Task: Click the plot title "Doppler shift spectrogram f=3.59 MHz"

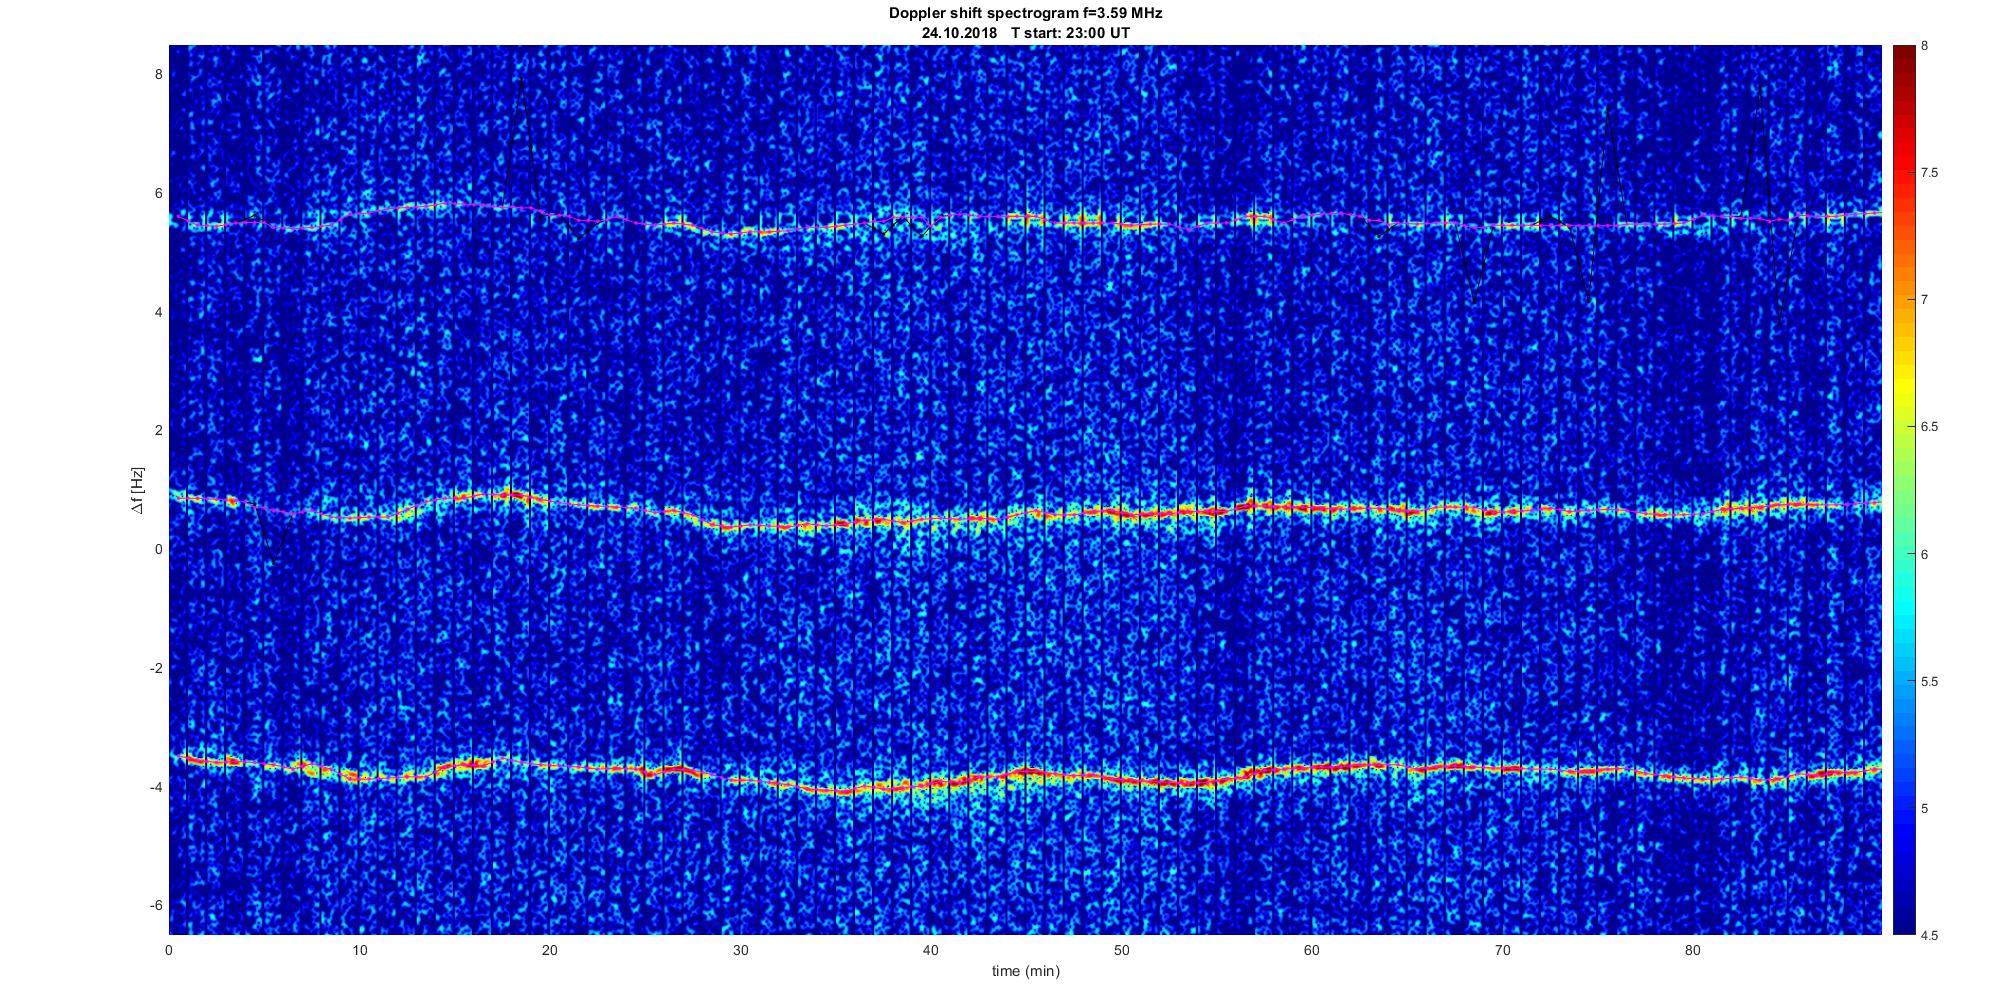Action: coord(1025,13)
